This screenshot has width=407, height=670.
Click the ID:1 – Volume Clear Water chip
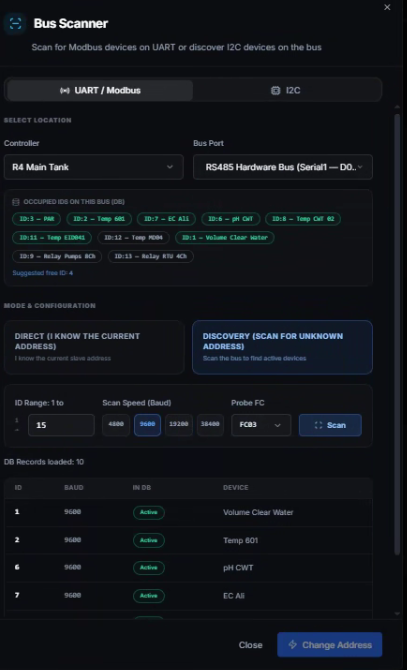225,238
